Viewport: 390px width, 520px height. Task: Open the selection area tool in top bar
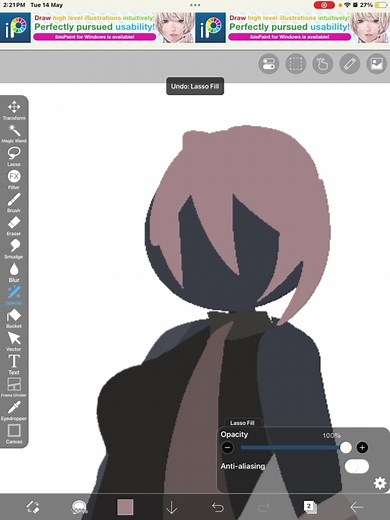pyautogui.click(x=296, y=63)
